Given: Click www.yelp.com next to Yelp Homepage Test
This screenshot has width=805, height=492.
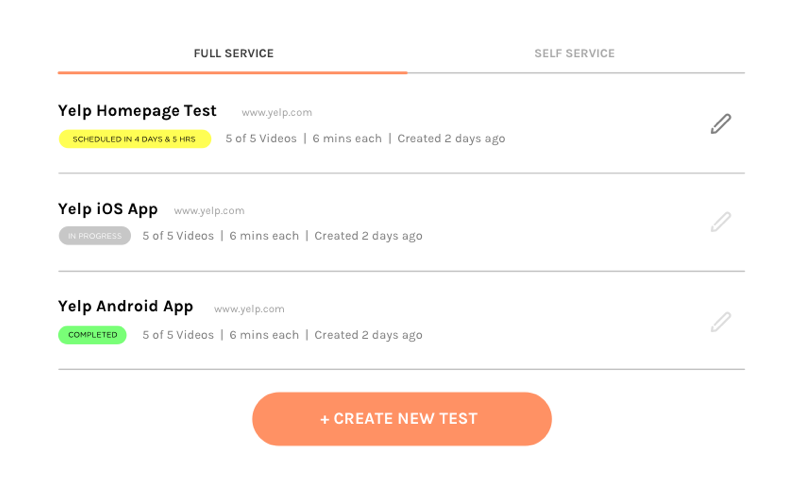Looking at the screenshot, I should (x=277, y=112).
